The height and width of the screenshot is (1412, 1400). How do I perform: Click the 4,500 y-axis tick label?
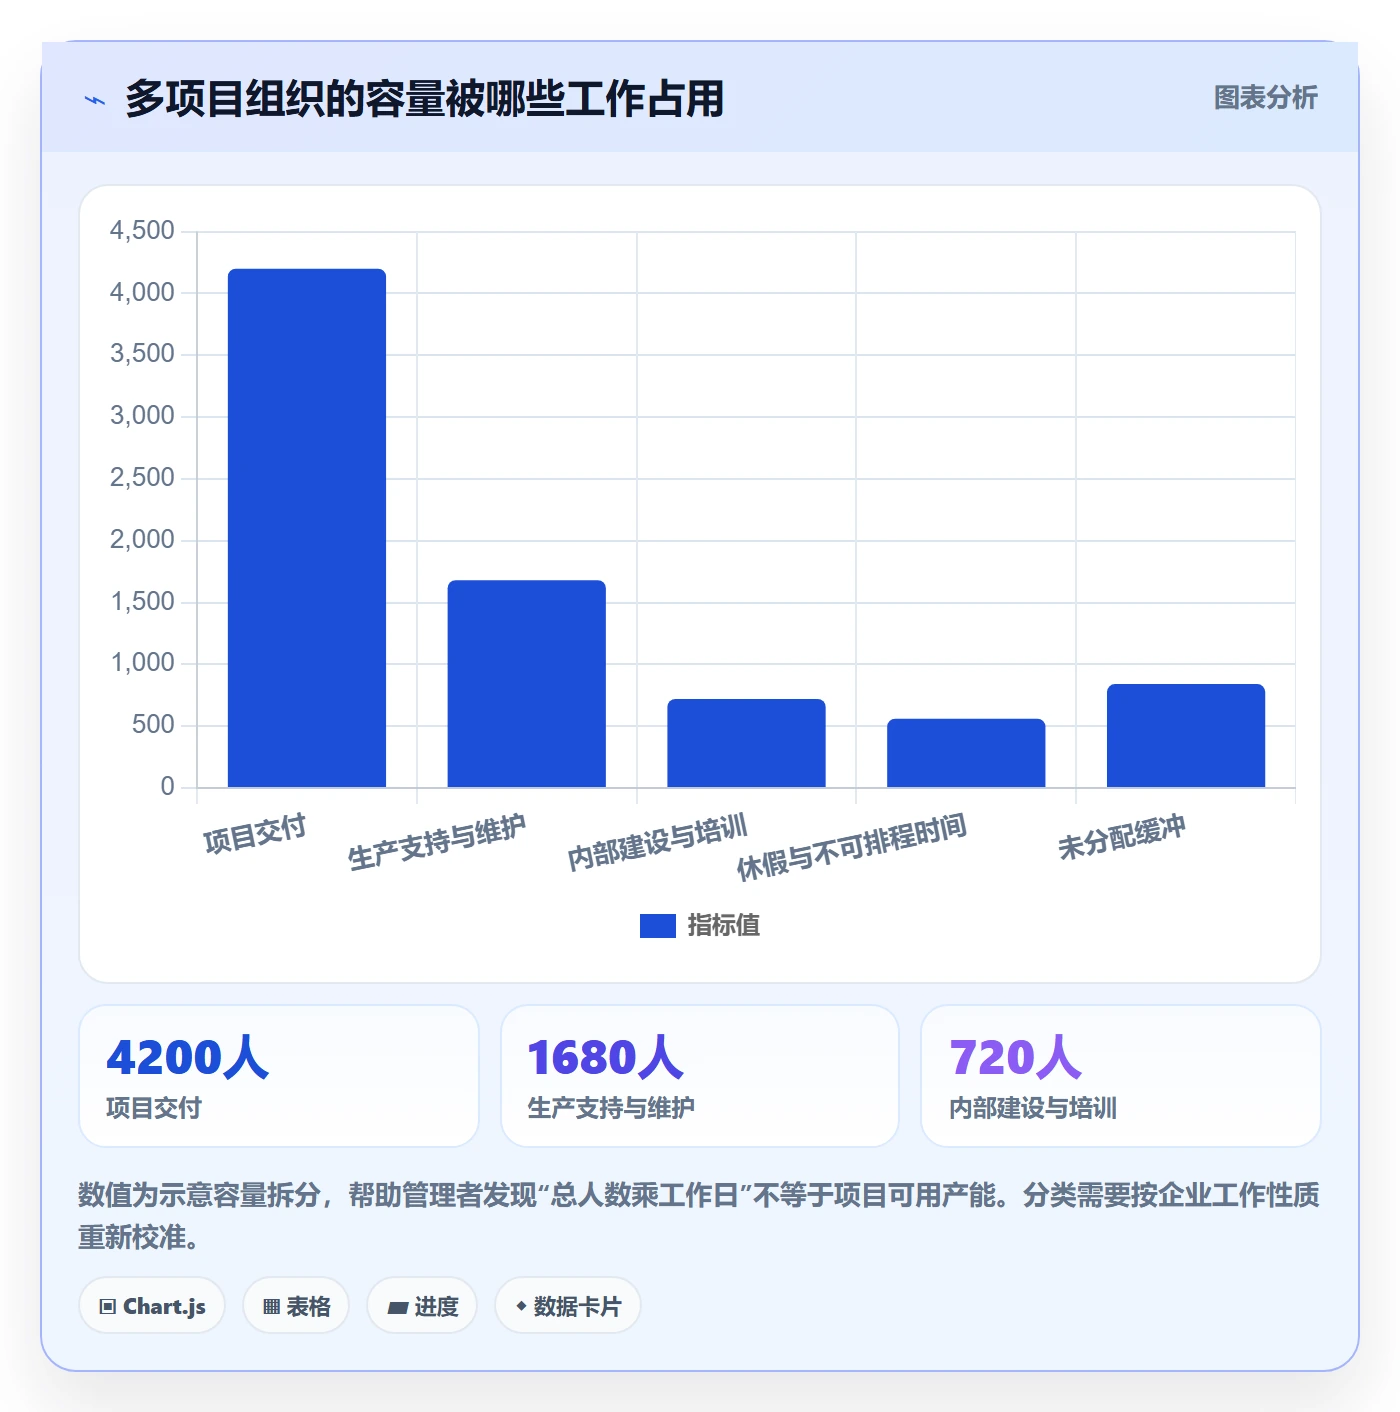coord(142,231)
